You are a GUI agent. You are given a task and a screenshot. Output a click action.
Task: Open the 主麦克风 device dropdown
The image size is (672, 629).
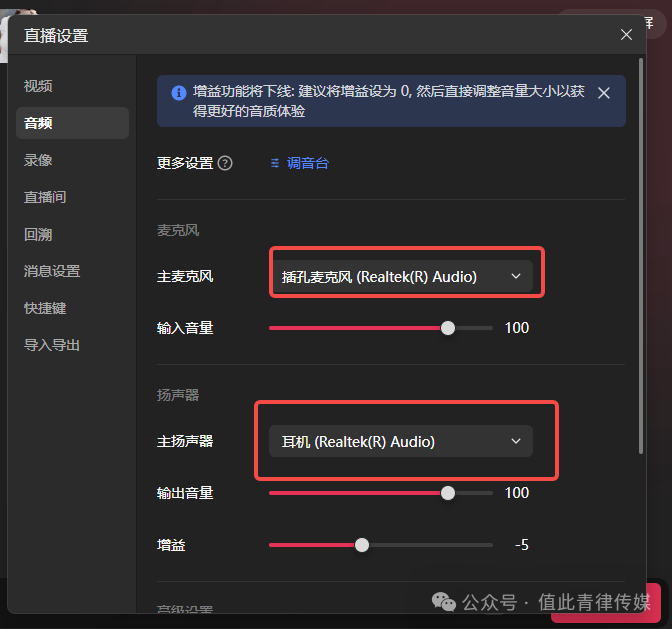point(401,276)
